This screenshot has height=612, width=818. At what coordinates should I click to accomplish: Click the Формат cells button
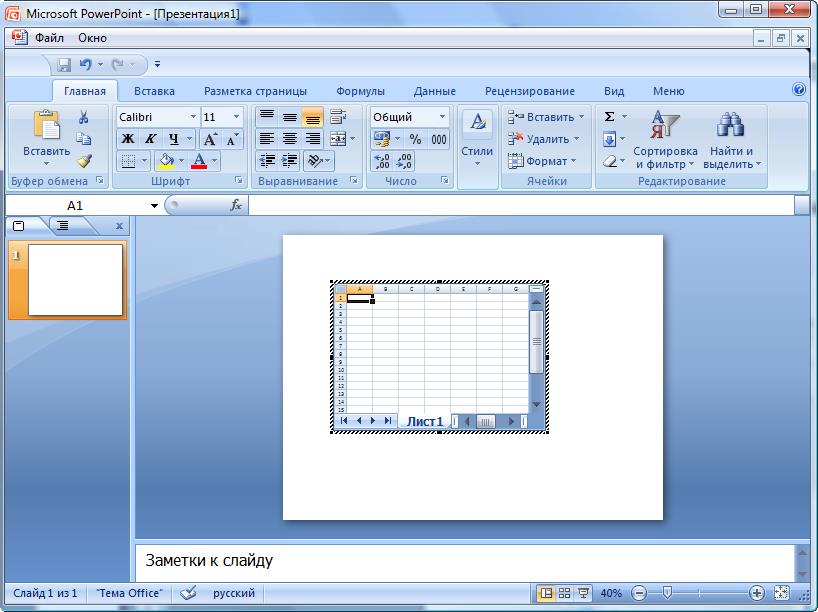coord(542,161)
